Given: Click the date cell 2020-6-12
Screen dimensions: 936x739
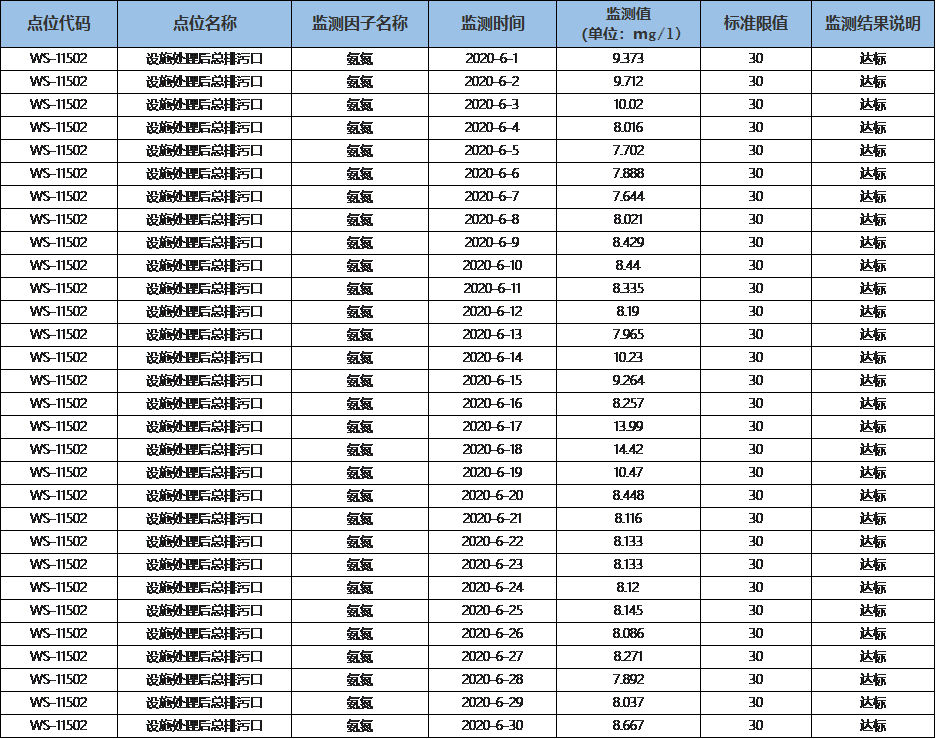Looking at the screenshot, I should click(x=492, y=312).
